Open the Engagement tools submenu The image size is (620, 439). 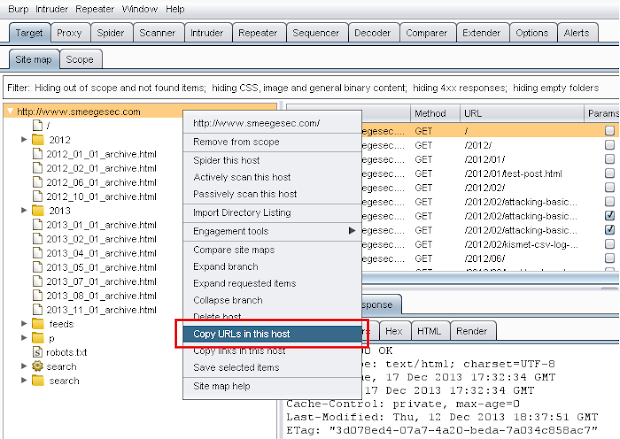tap(272, 231)
